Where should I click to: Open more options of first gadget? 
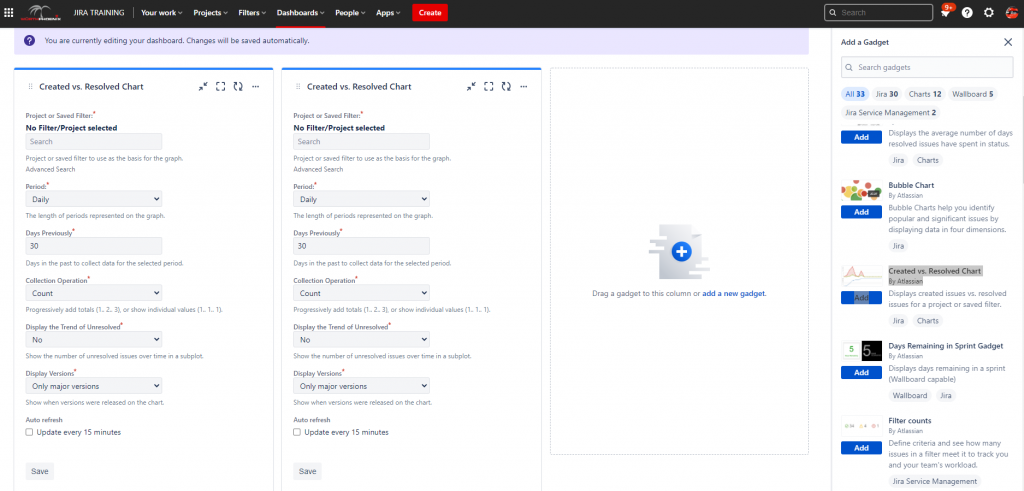[x=255, y=86]
